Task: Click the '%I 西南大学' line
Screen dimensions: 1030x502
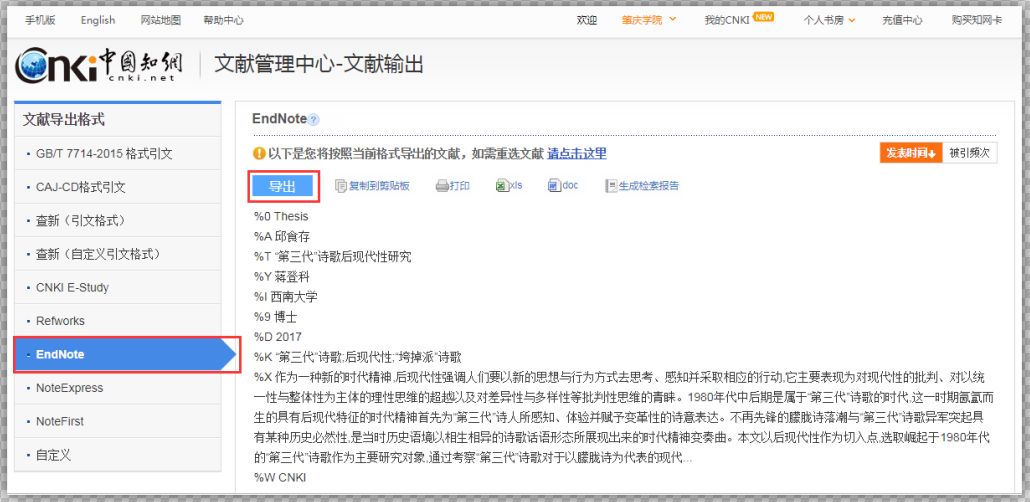Action: point(286,296)
